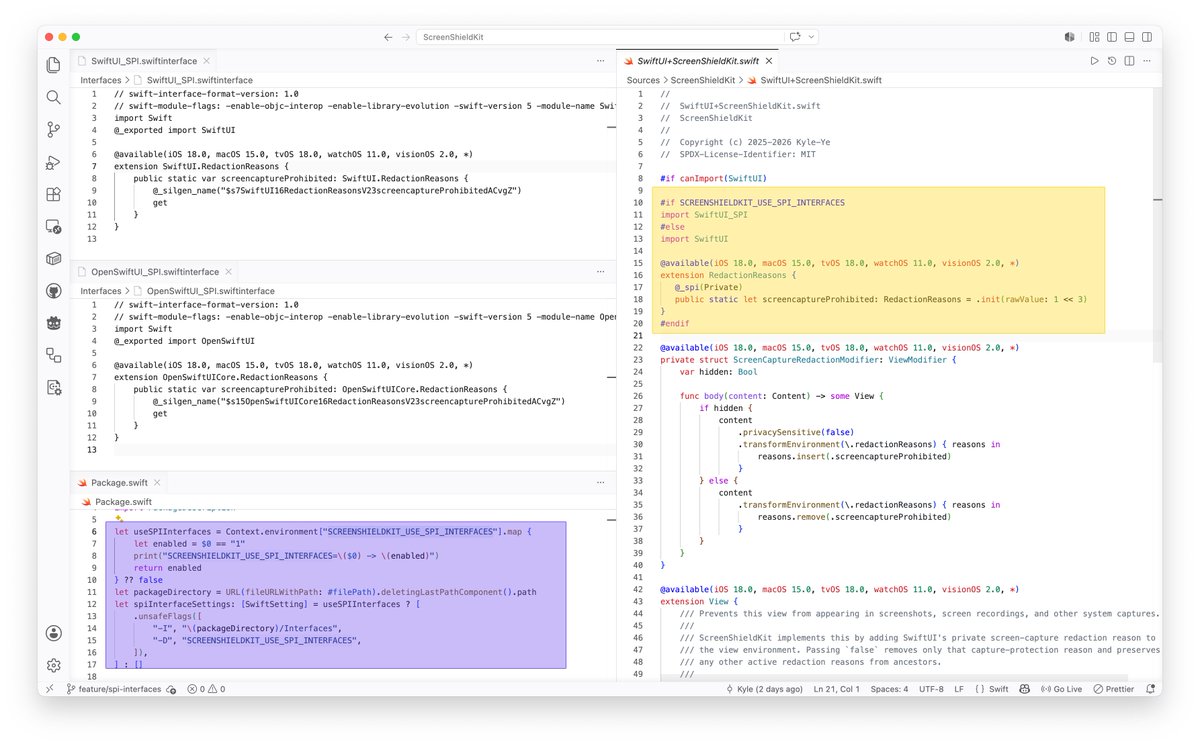The width and height of the screenshot is (1200, 746).
Task: Click '@_spi(Private)' on line 17
Action: click(x=708, y=287)
